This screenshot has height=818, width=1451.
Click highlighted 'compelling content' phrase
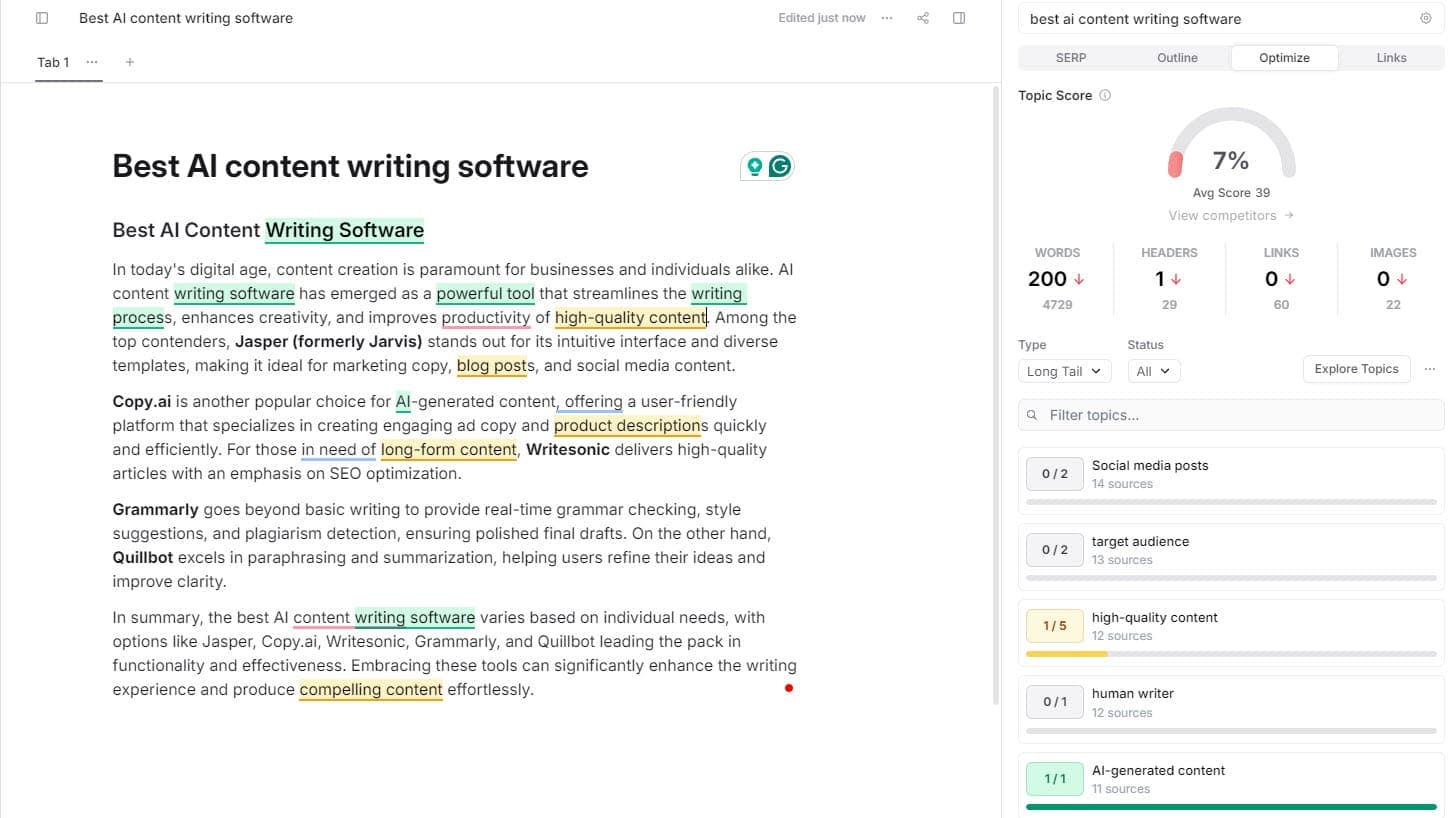[x=371, y=689]
